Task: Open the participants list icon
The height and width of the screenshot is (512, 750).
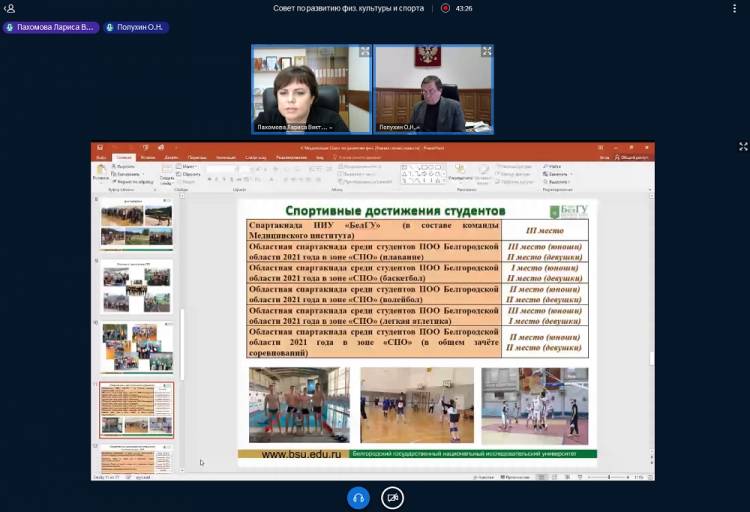Action: [x=10, y=8]
